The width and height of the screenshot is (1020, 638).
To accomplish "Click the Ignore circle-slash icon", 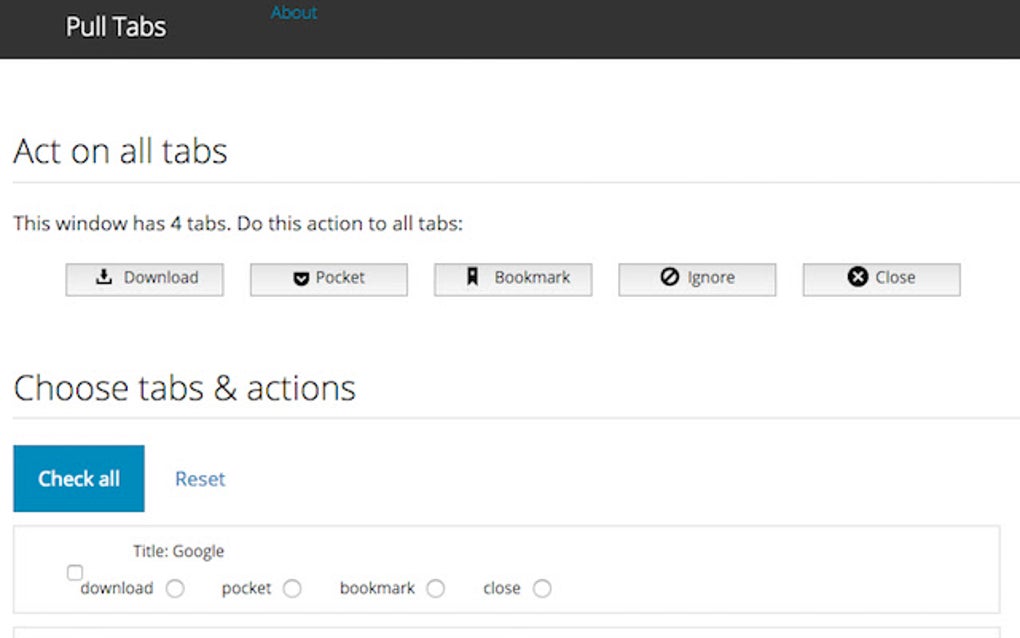I will pos(670,278).
